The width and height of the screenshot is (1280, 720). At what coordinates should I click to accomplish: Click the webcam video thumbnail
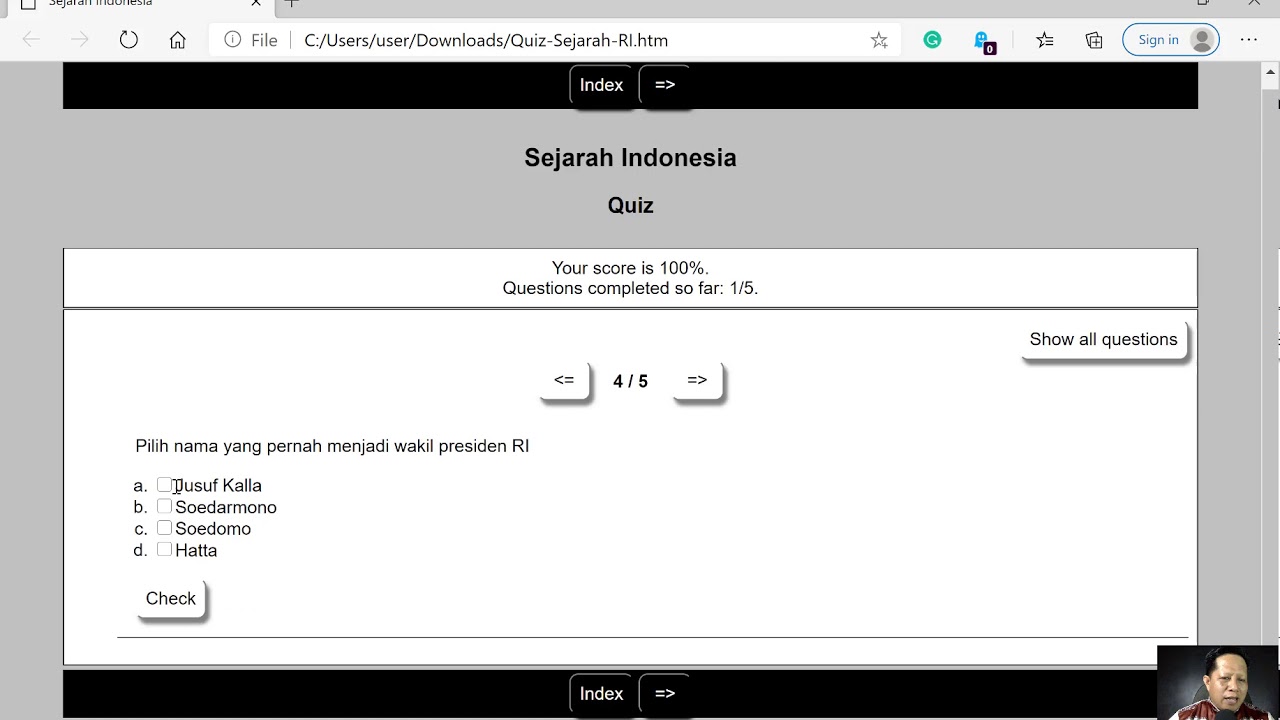tap(1218, 683)
